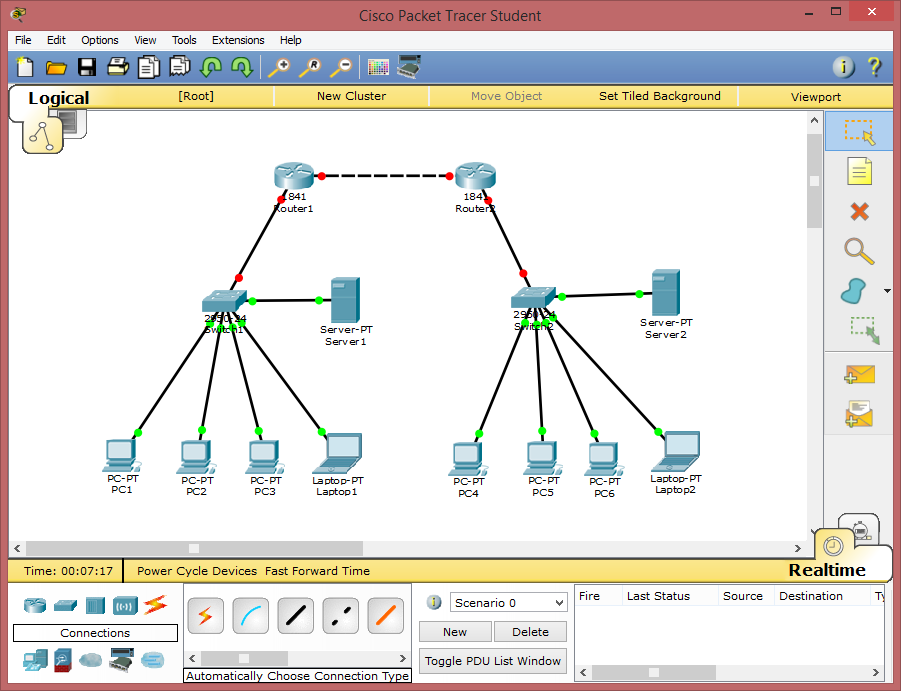Print using the printer icon
This screenshot has height=691, width=901.
pyautogui.click(x=118, y=67)
